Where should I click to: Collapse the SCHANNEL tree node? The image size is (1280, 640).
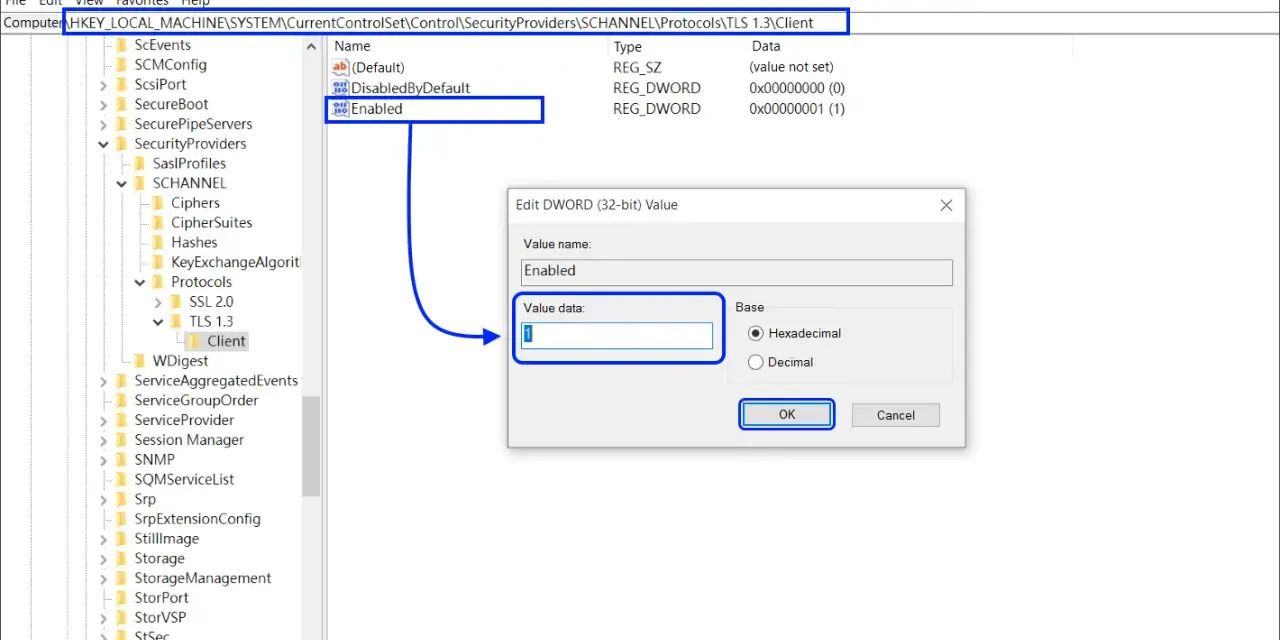coord(122,183)
